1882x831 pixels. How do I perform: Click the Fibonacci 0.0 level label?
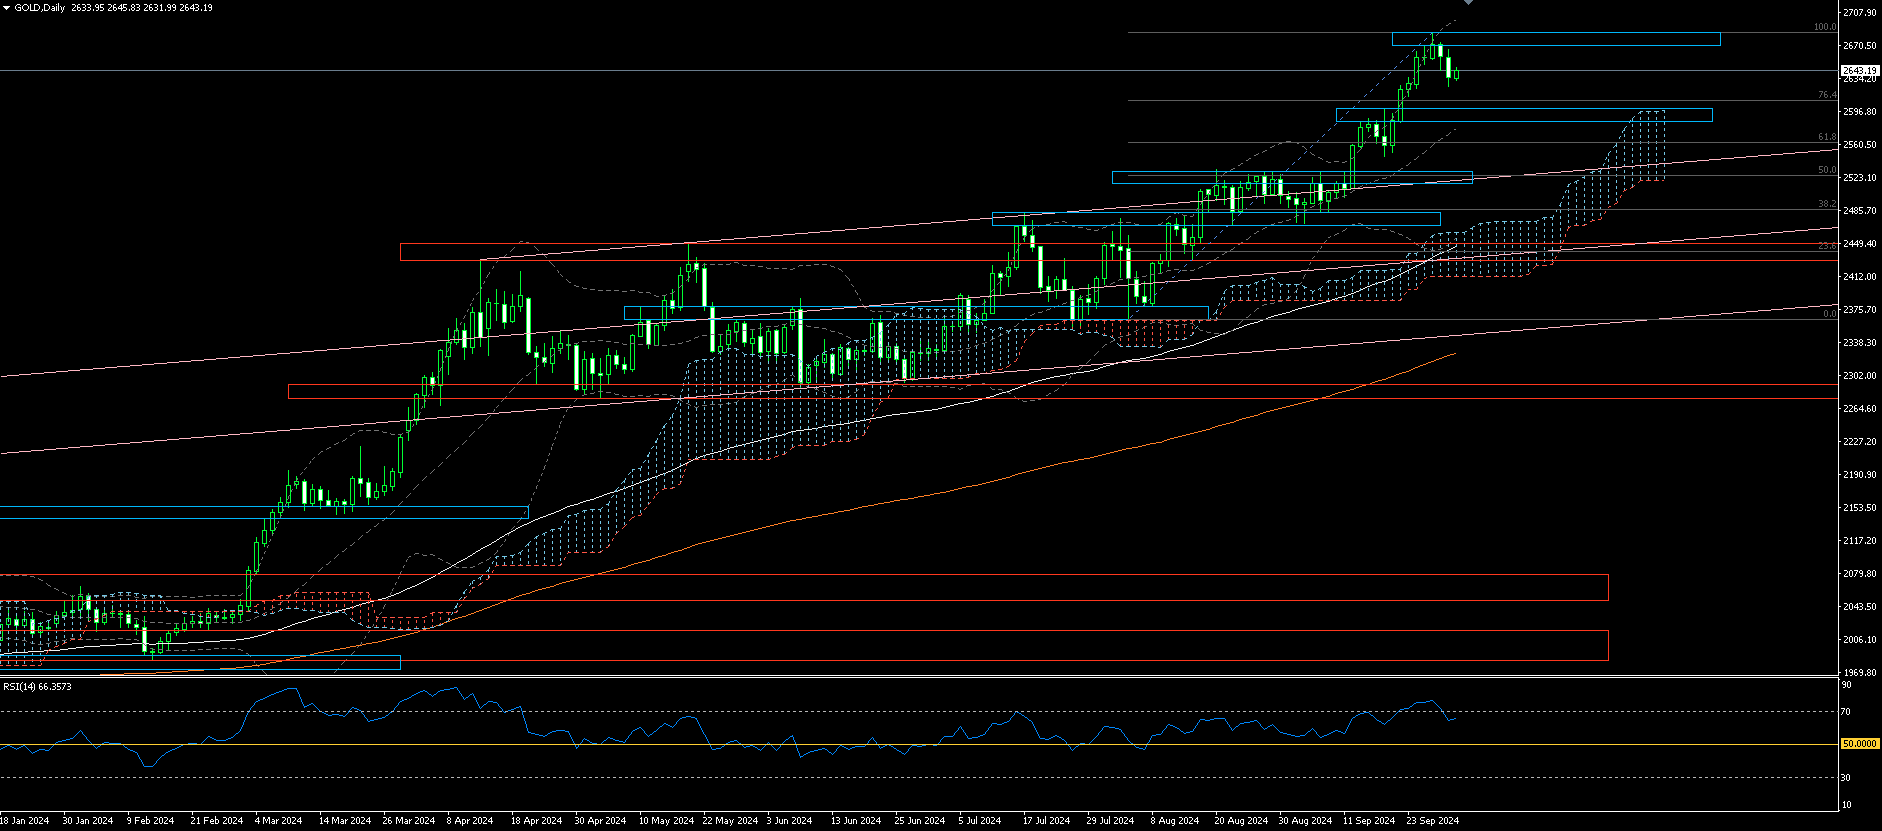pyautogui.click(x=1829, y=314)
